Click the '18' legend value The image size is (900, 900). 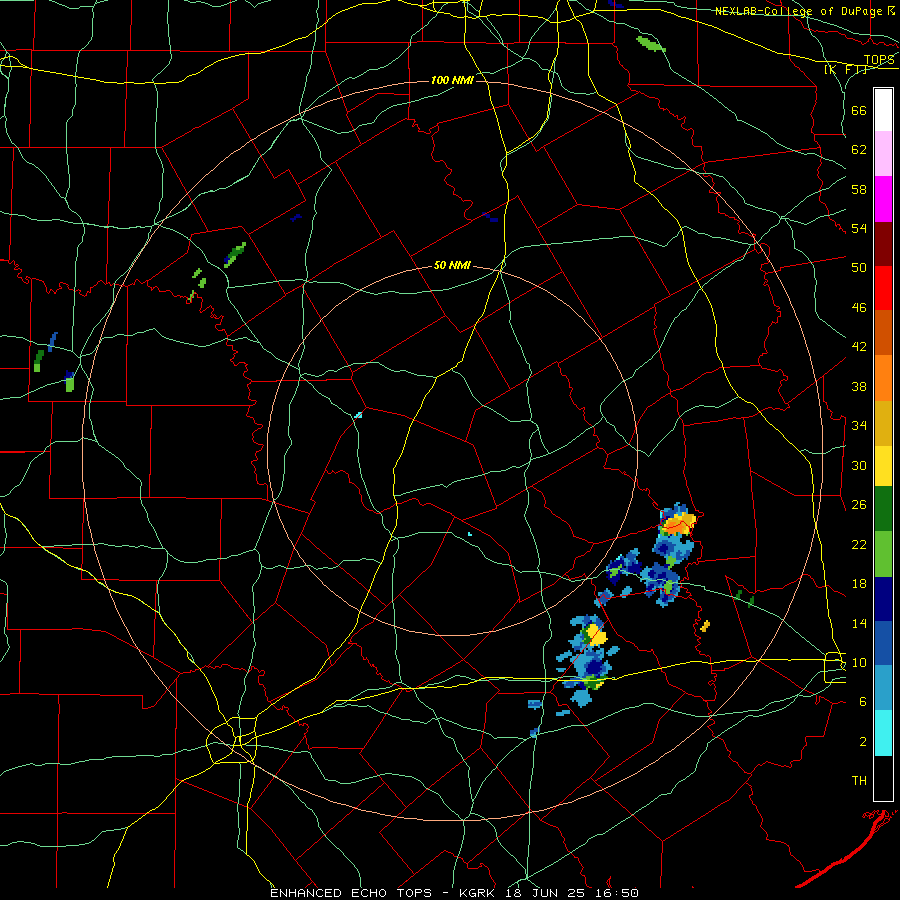tap(859, 584)
